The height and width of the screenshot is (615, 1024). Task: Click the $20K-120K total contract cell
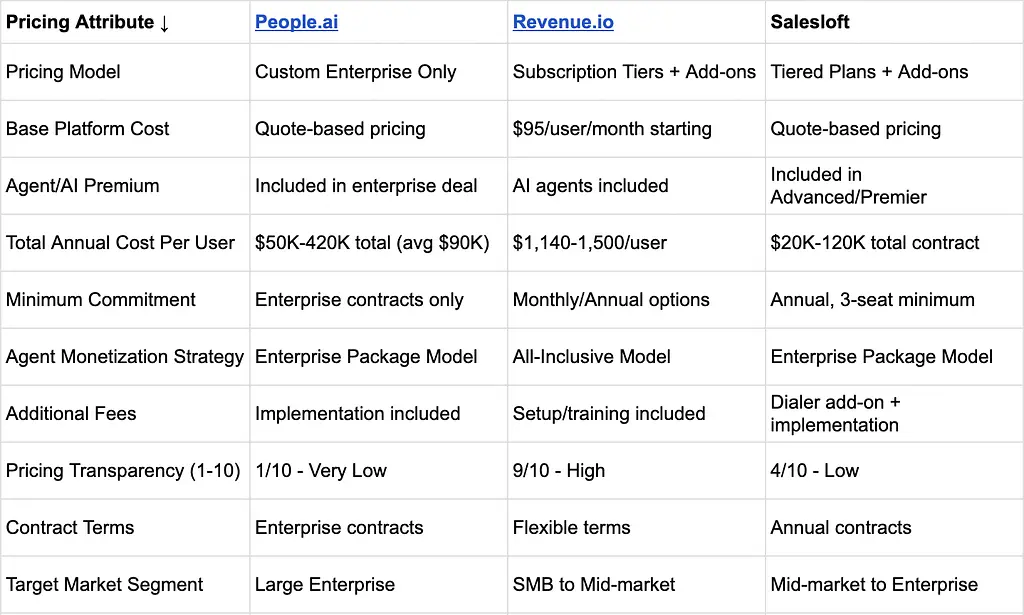click(875, 243)
